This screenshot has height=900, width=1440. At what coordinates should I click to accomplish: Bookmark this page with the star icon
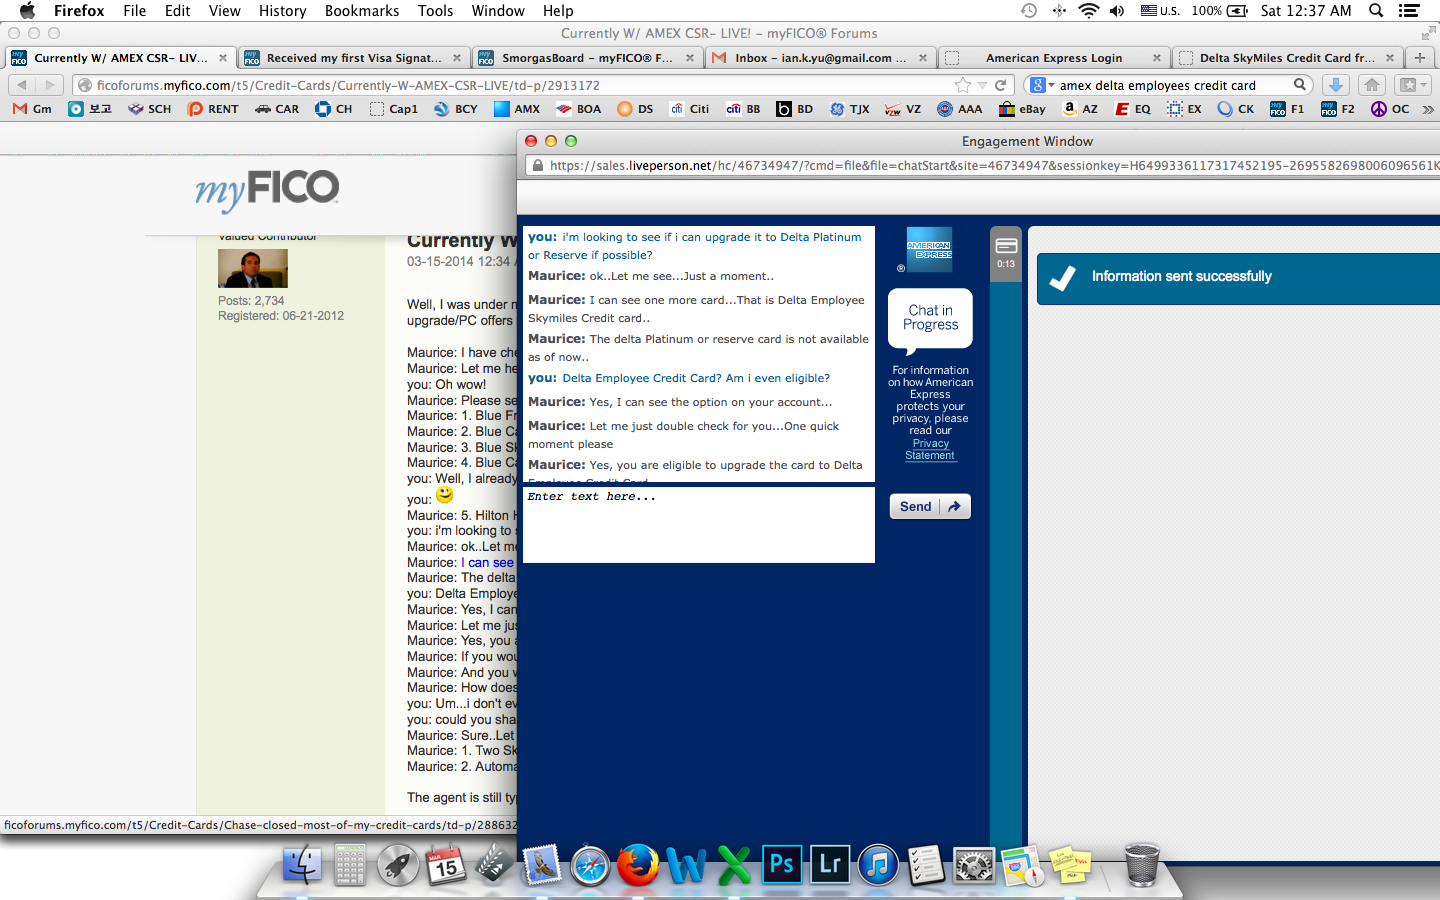[963, 85]
